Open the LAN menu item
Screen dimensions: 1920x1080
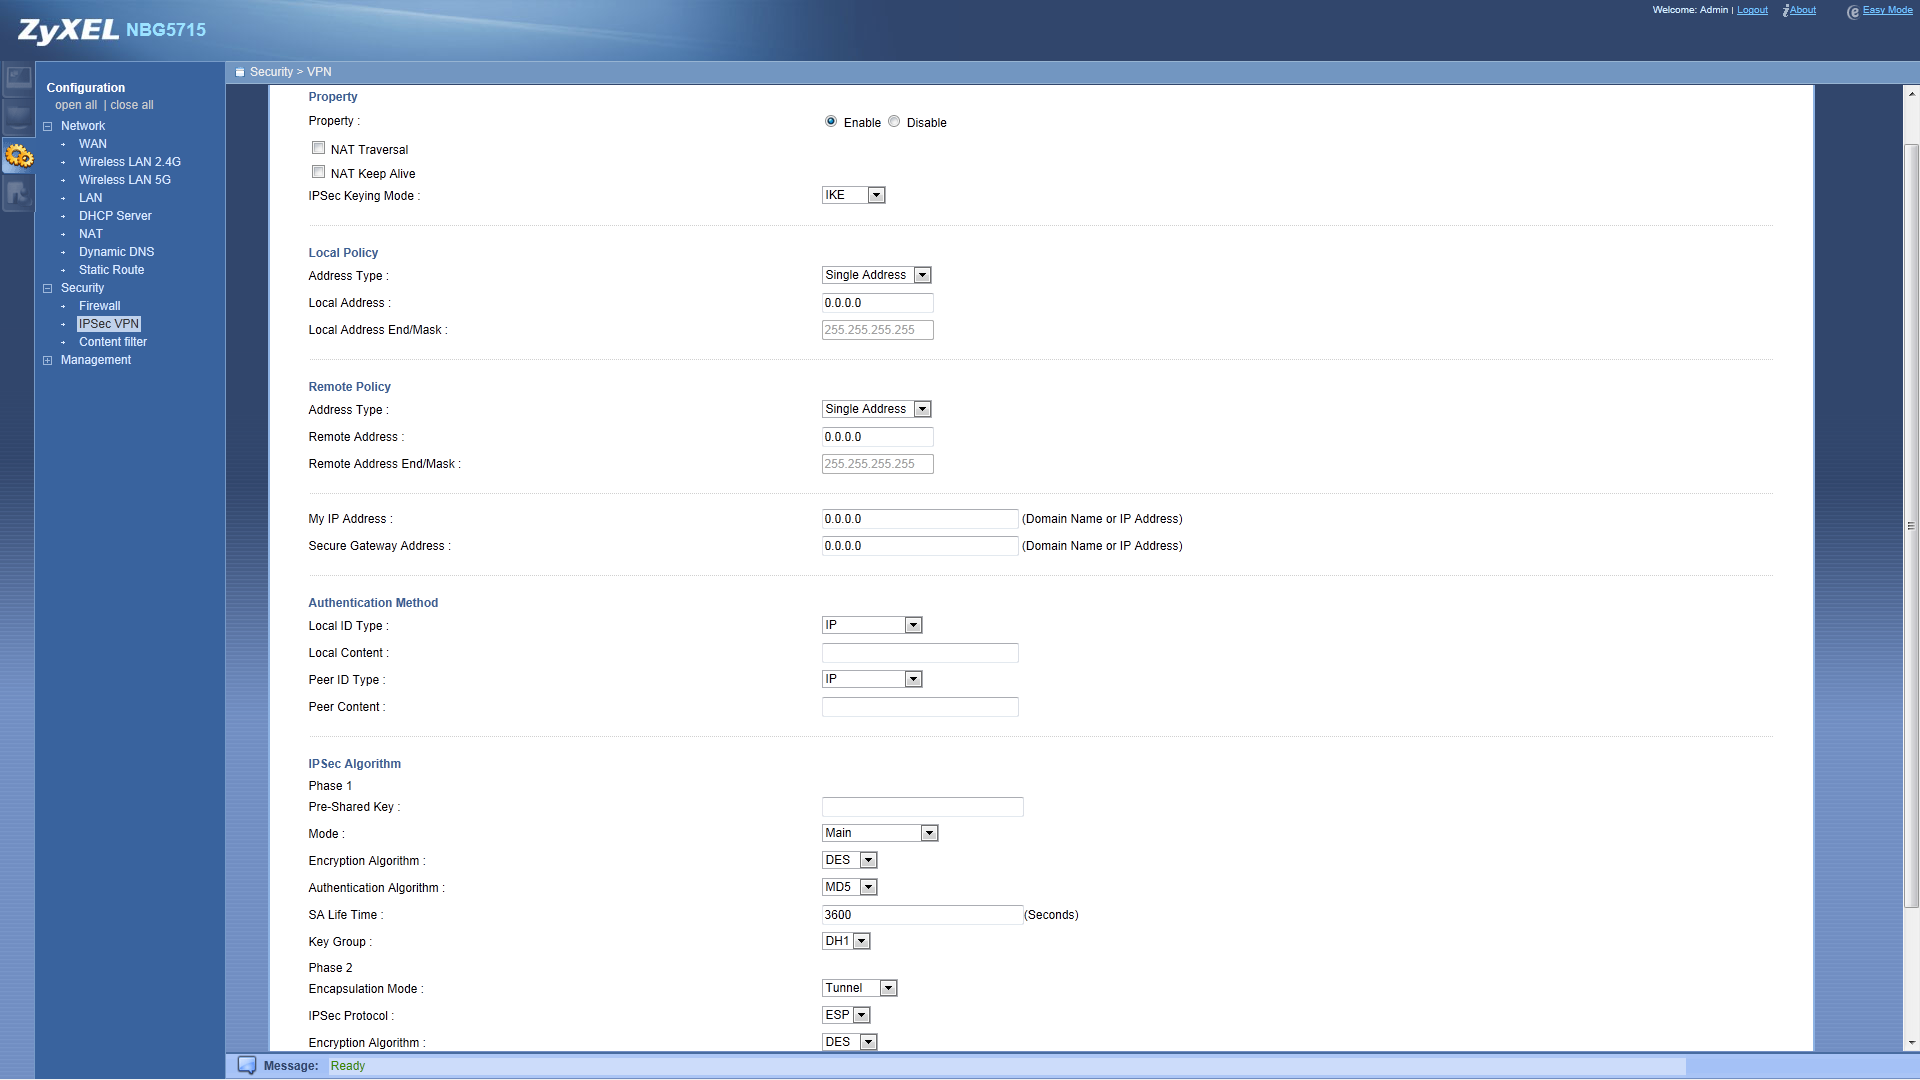(90, 198)
